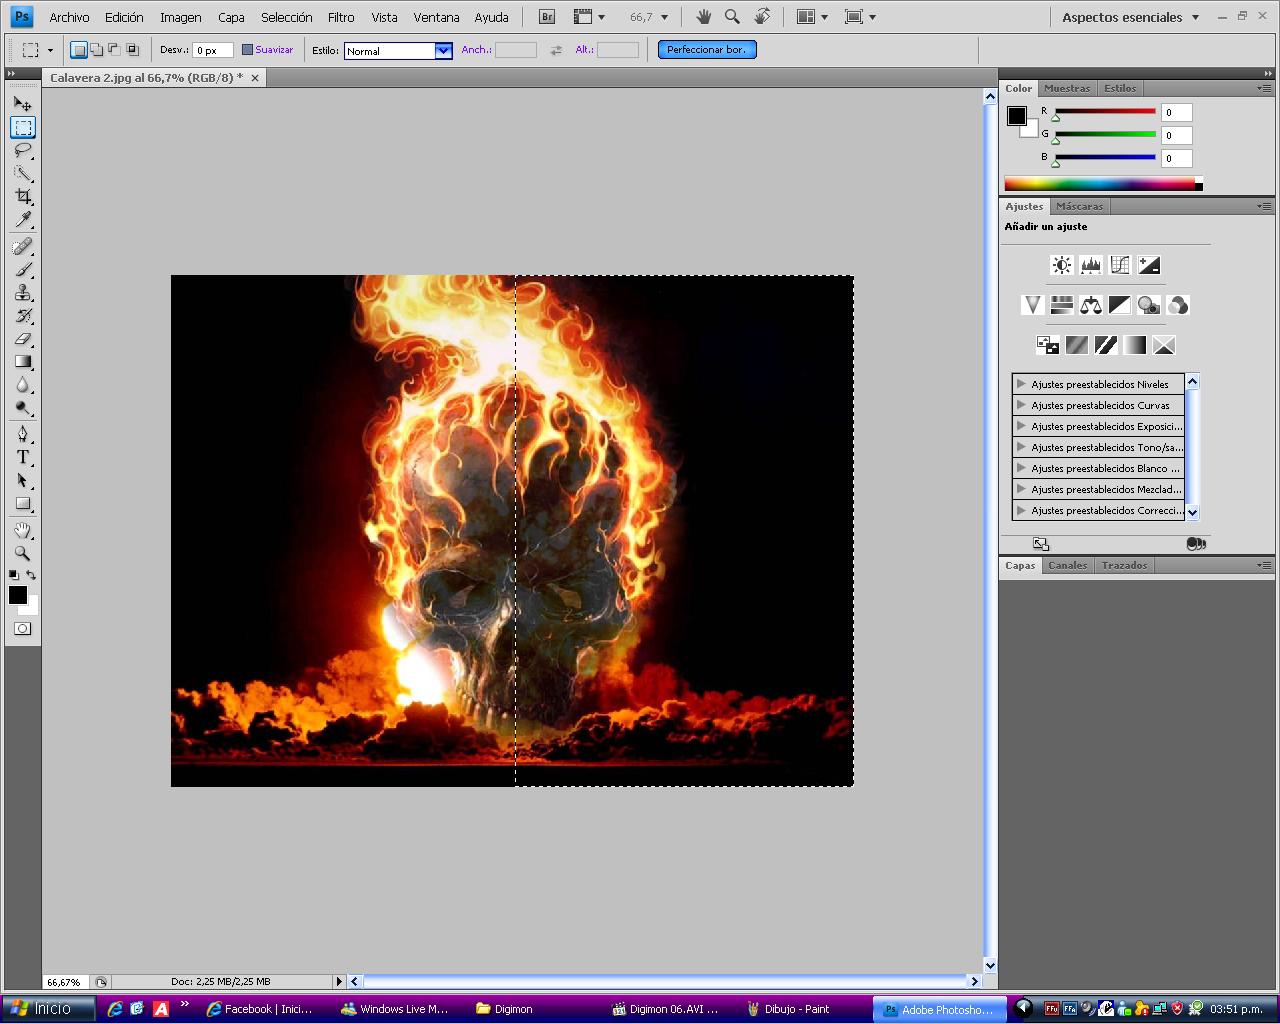
Task: Add a Black & White adjustment
Action: coord(1120,305)
